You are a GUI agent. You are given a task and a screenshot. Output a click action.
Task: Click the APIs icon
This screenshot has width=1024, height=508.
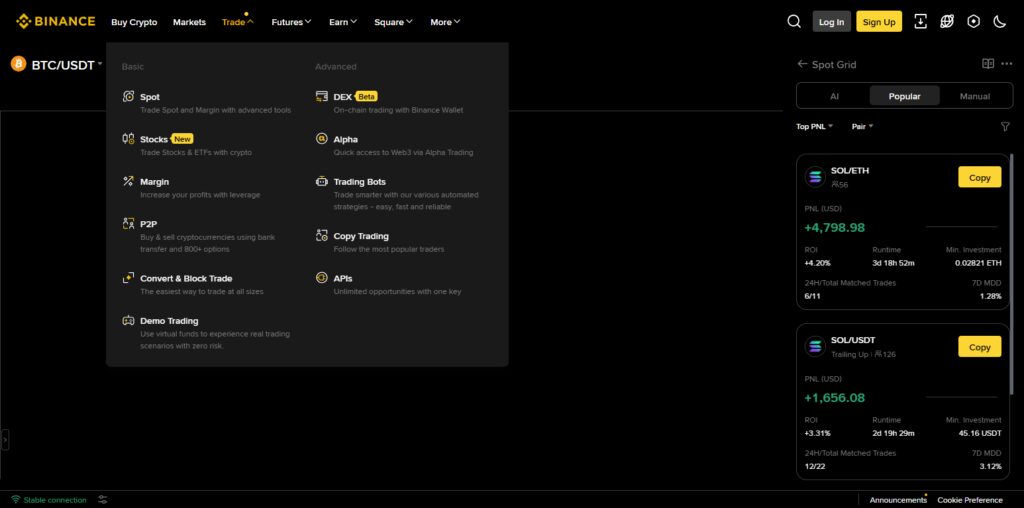tap(322, 278)
